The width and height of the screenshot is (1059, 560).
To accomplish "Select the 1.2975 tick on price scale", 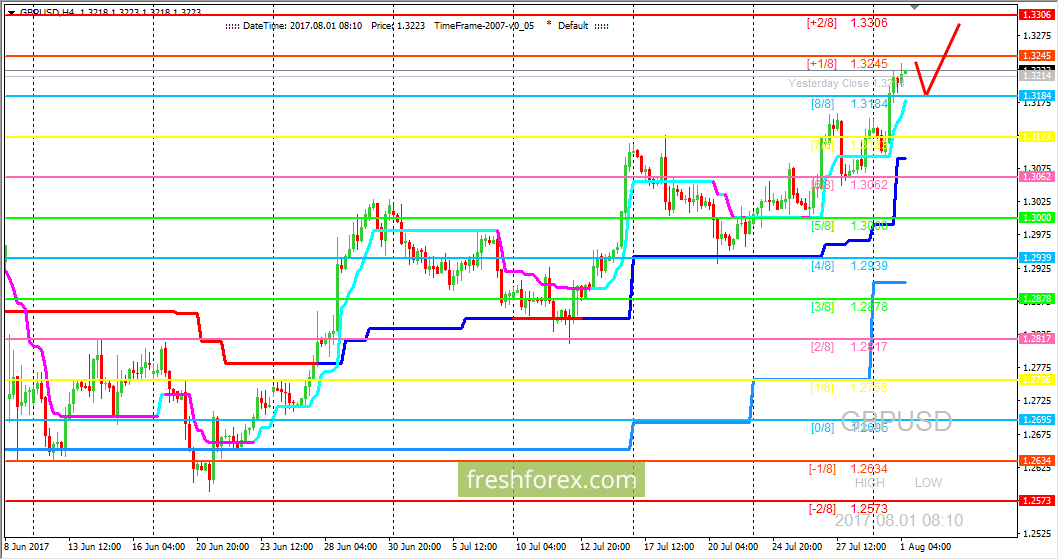I will click(1037, 234).
